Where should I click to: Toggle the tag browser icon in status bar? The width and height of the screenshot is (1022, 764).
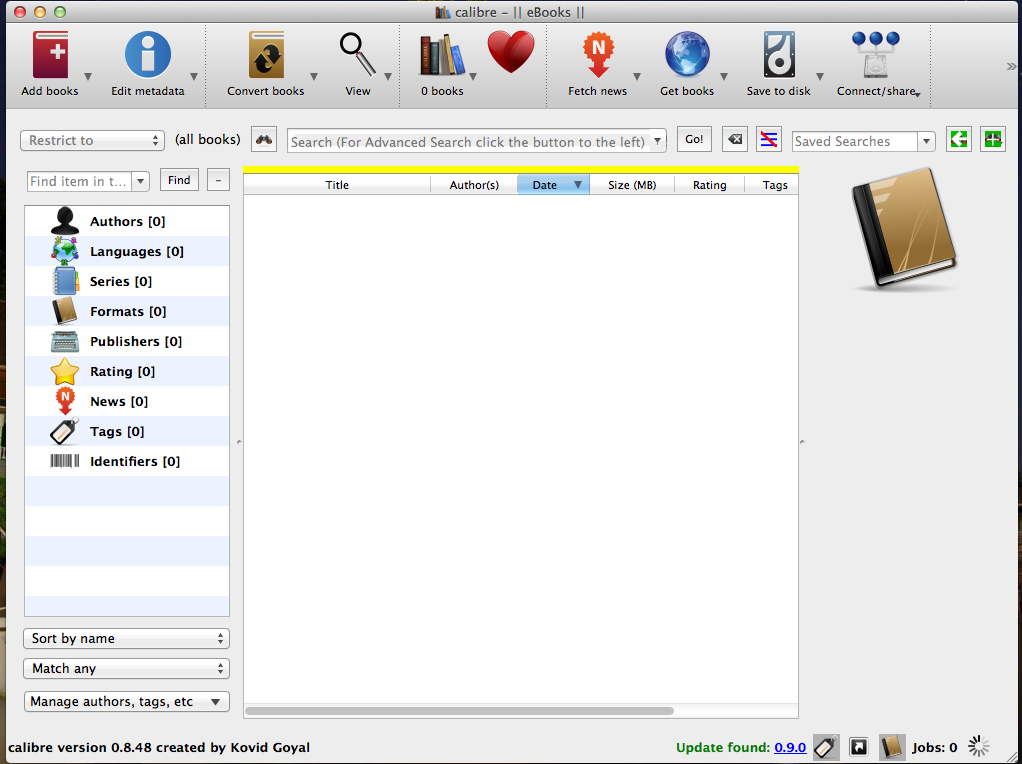826,747
